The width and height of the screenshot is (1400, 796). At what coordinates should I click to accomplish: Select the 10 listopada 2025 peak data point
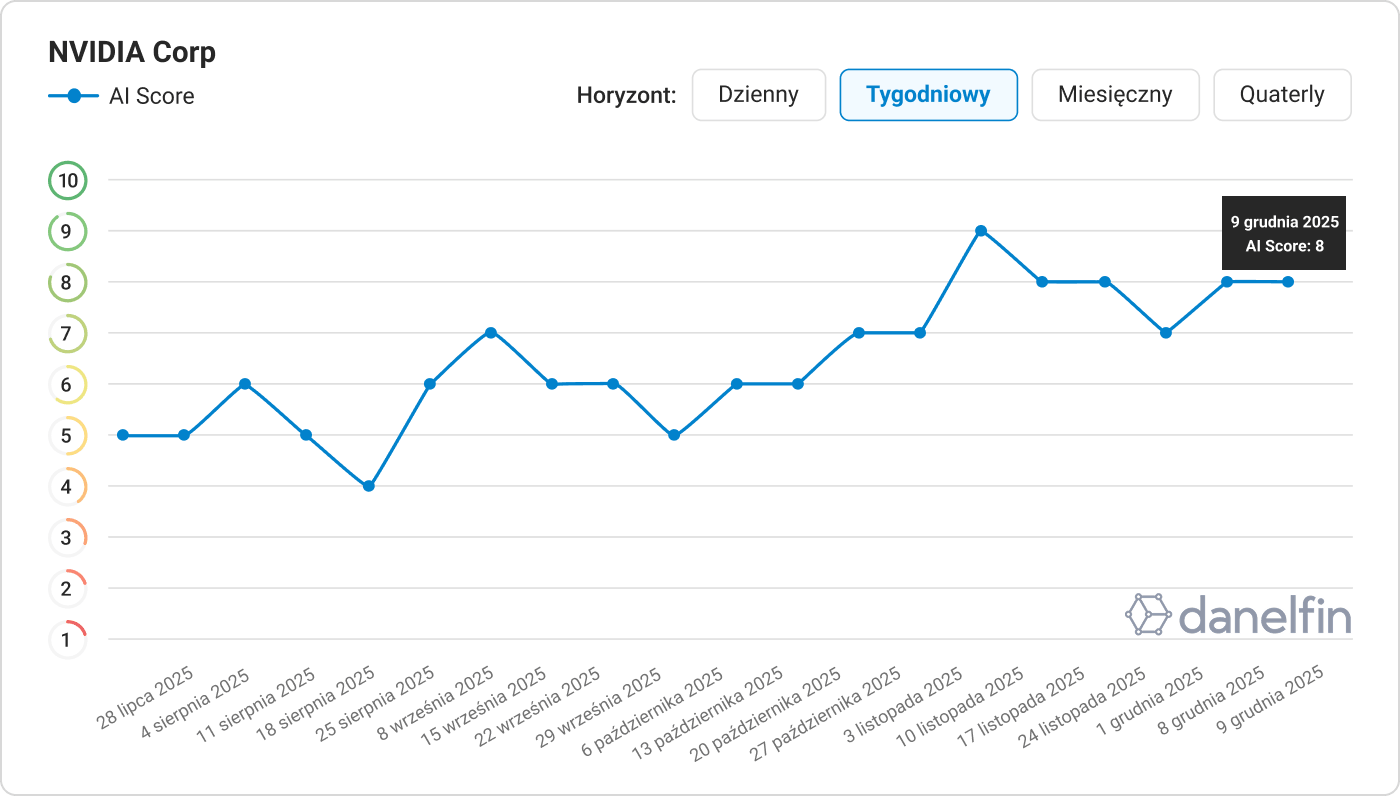point(981,231)
